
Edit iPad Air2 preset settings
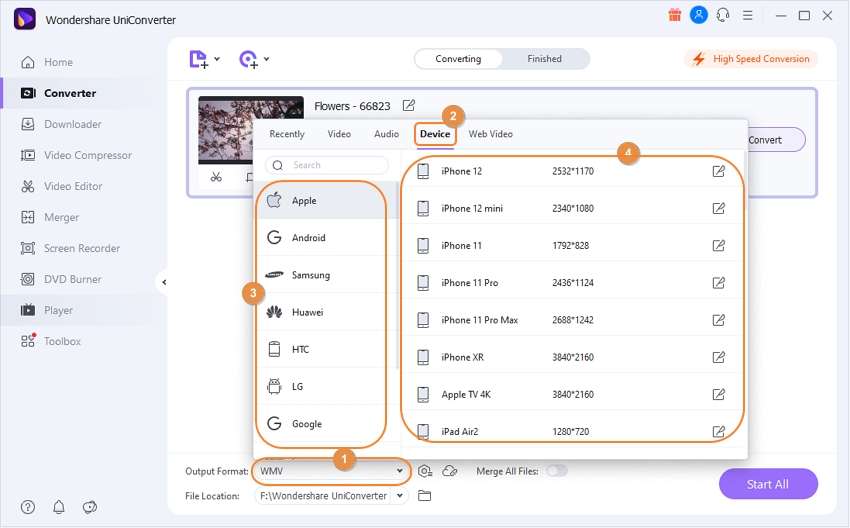[x=718, y=432]
